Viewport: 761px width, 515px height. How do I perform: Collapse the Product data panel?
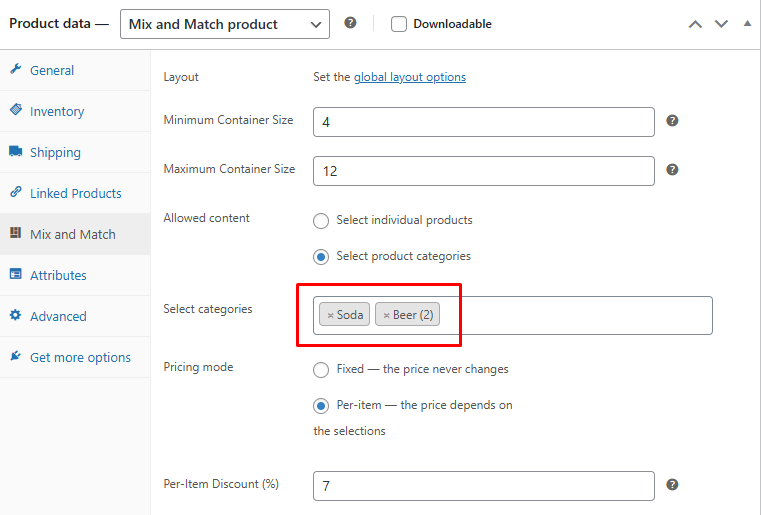tap(747, 23)
